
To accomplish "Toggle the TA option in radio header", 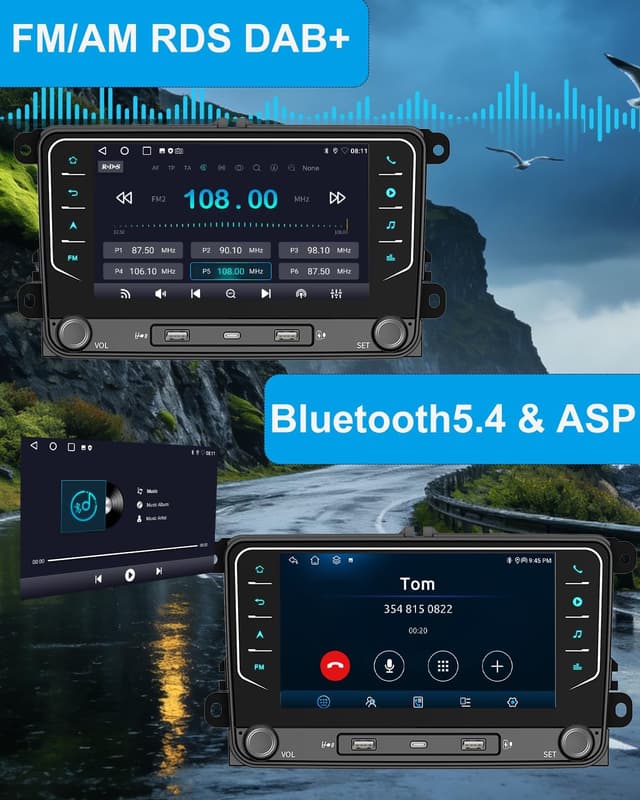I will tap(187, 168).
